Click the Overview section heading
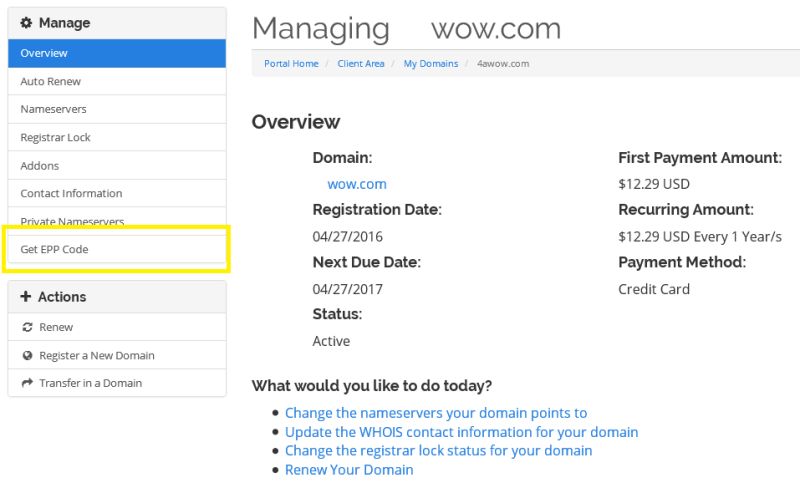 point(296,122)
